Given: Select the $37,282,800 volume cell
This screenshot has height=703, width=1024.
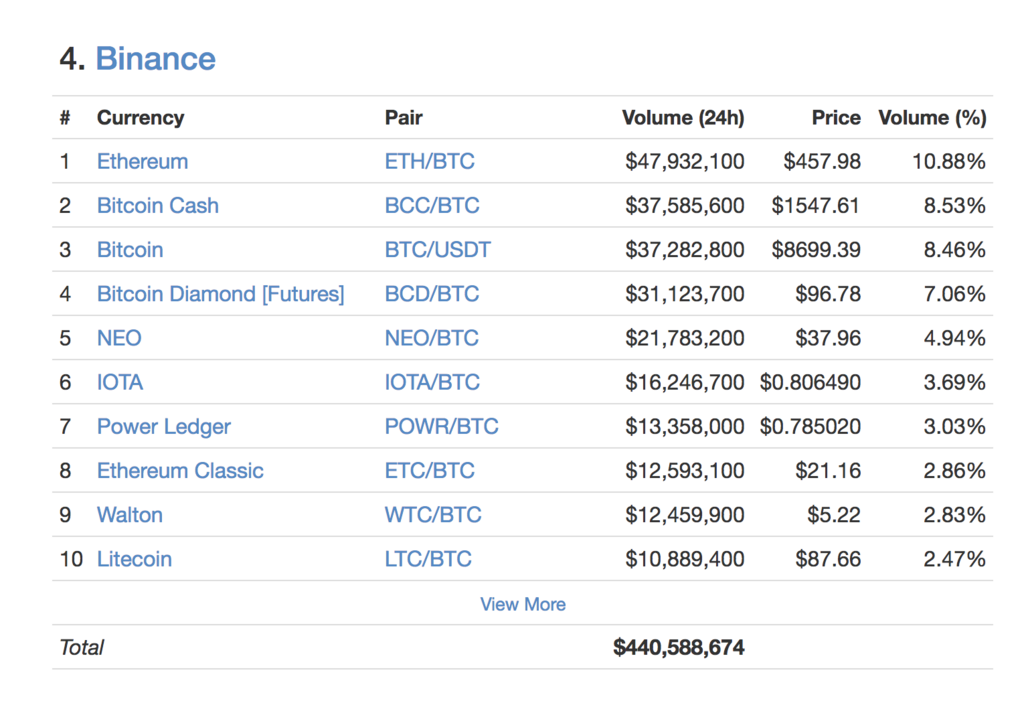Looking at the screenshot, I should [x=684, y=250].
